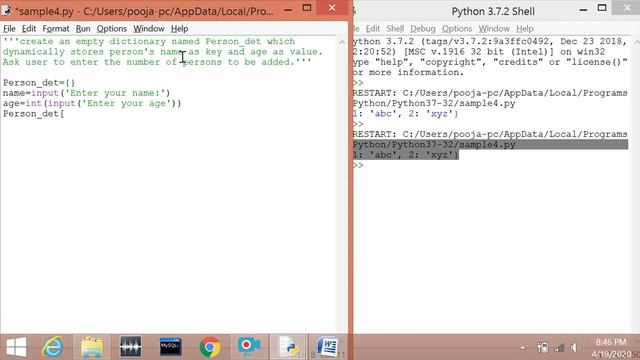This screenshot has height=360, width=640.
Task: Open Help menu in Python Shell window
Action: tap(524, 29)
